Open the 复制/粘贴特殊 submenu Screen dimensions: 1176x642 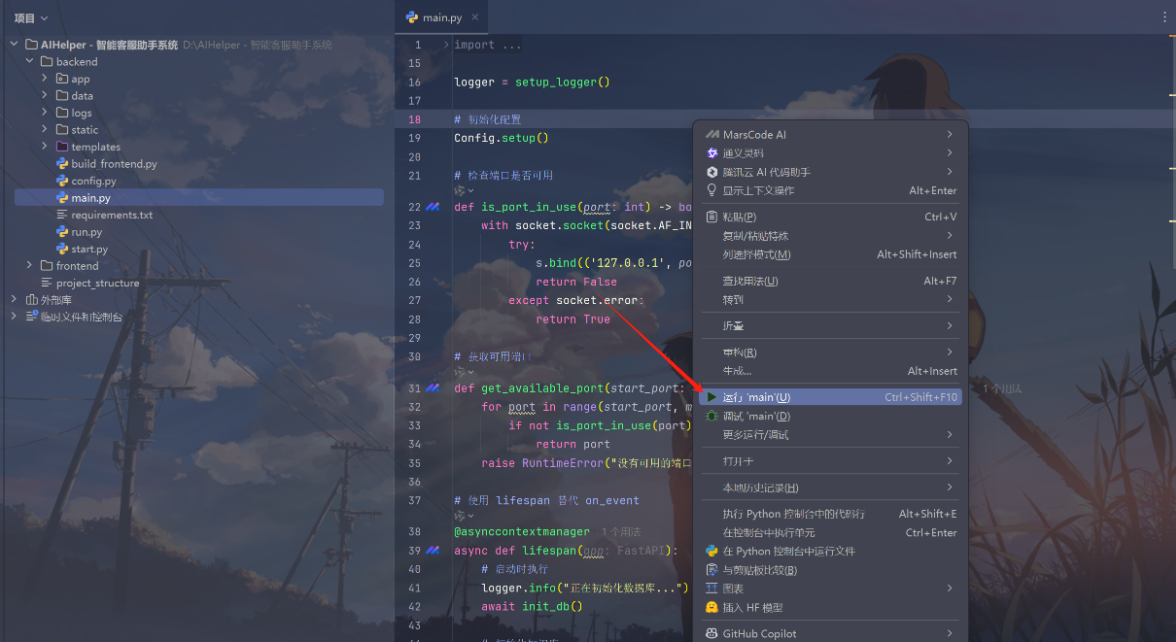[831, 236]
